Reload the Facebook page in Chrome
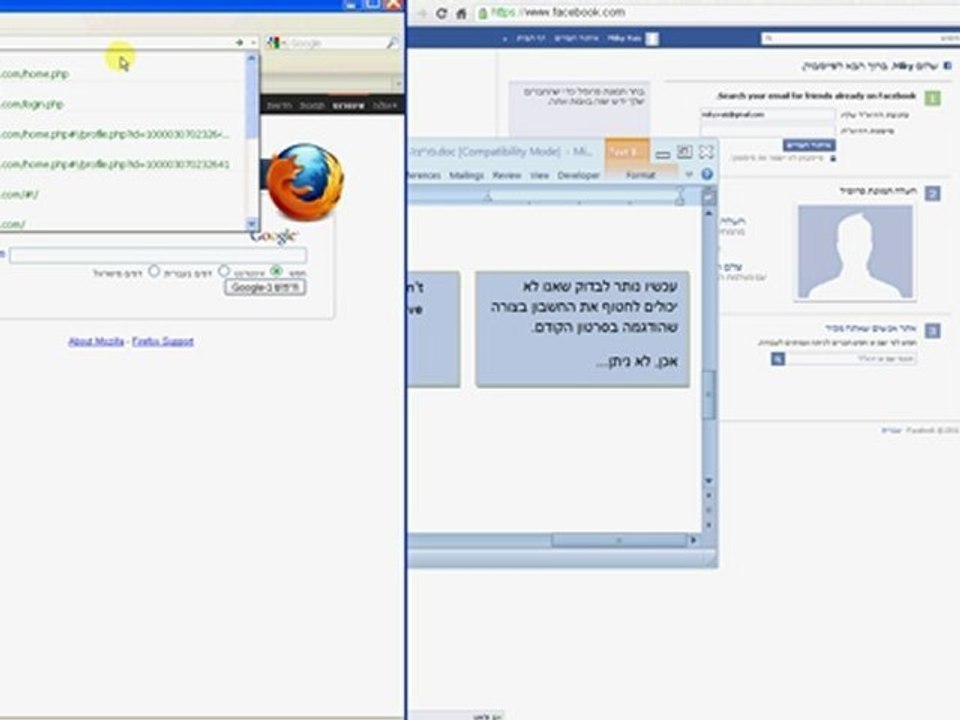The height and width of the screenshot is (720, 960). [441, 13]
